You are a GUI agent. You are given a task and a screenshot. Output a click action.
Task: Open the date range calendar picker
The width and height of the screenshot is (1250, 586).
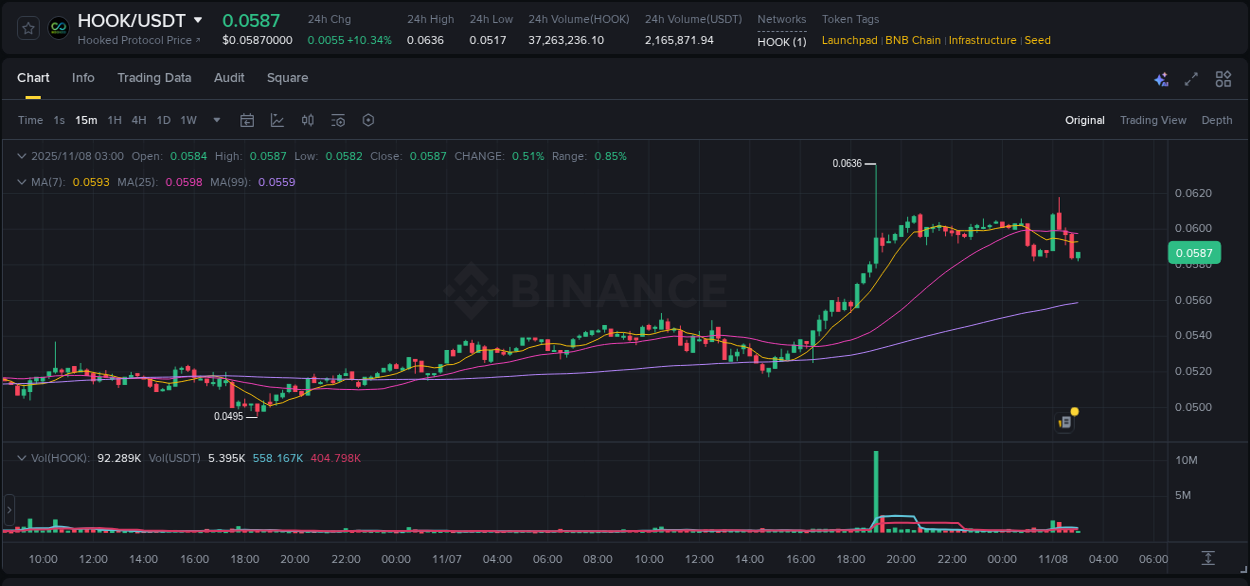coord(247,119)
